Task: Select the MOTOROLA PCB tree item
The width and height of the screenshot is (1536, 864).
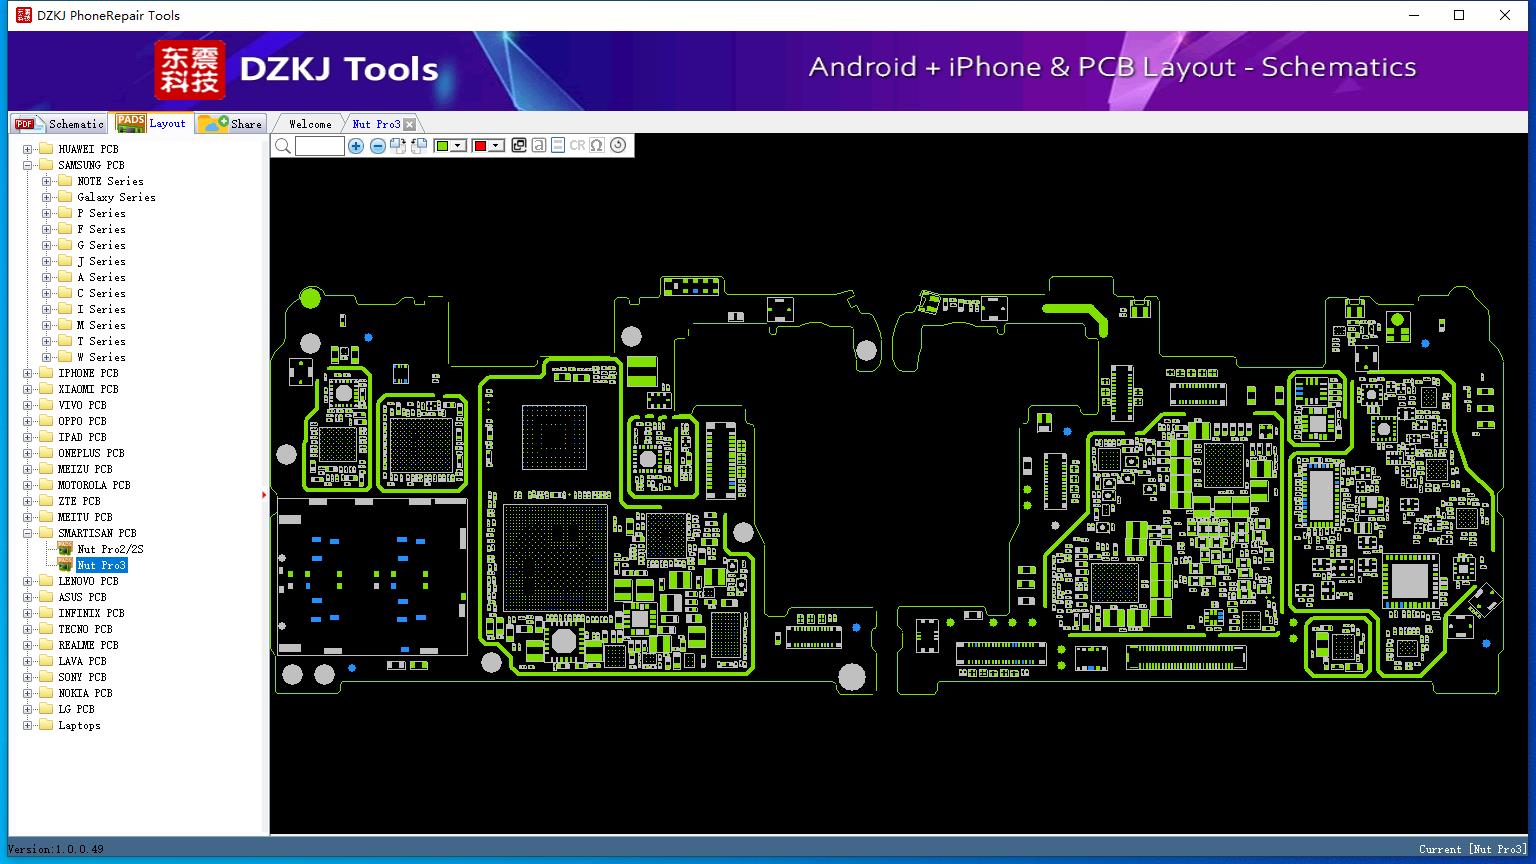Action: coord(94,485)
